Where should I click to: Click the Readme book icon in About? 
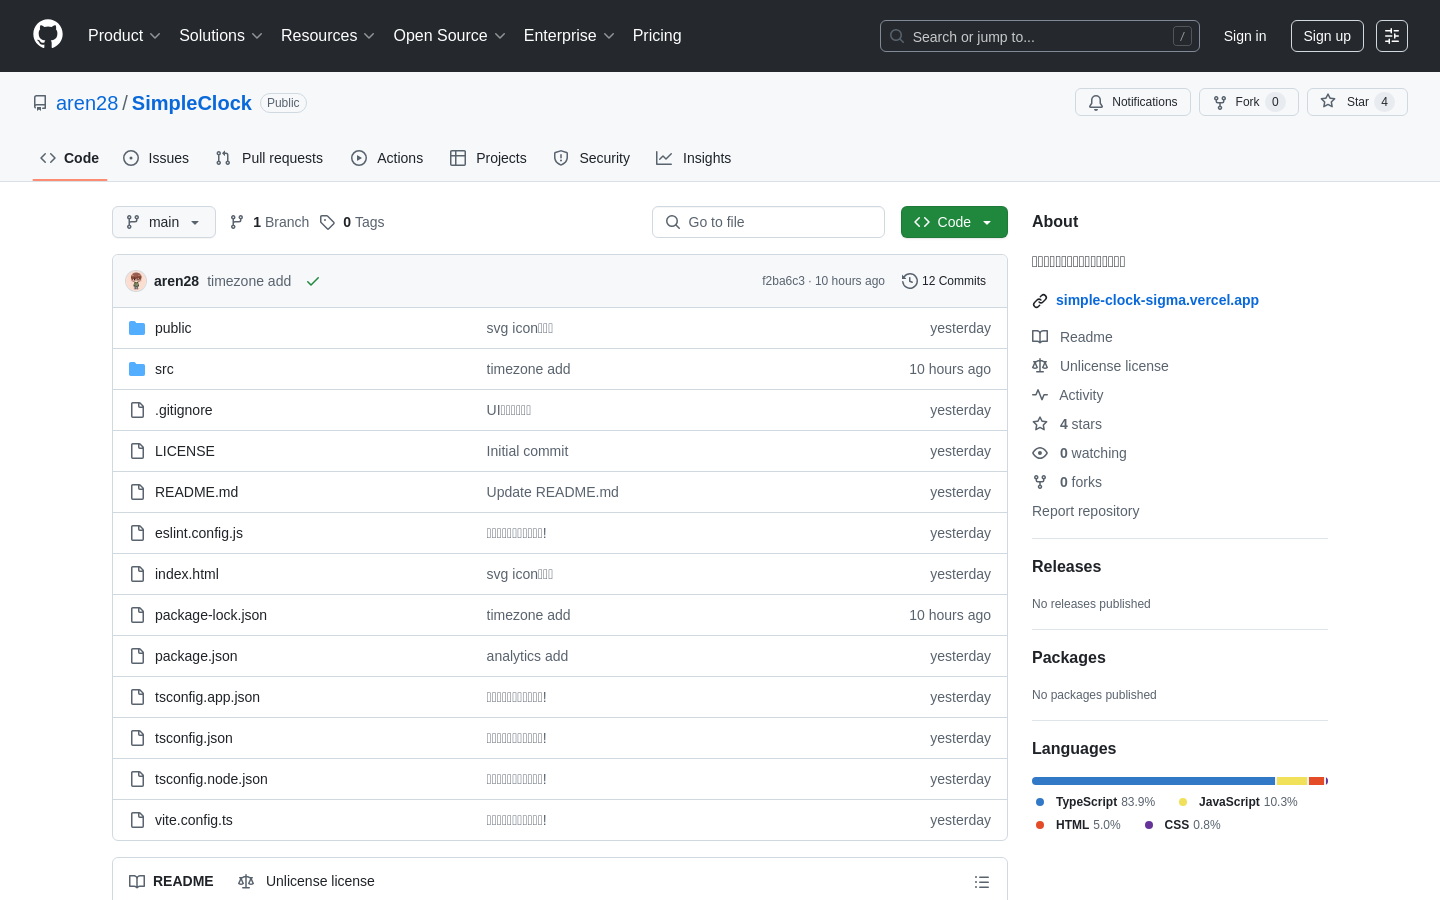pyautogui.click(x=1040, y=337)
